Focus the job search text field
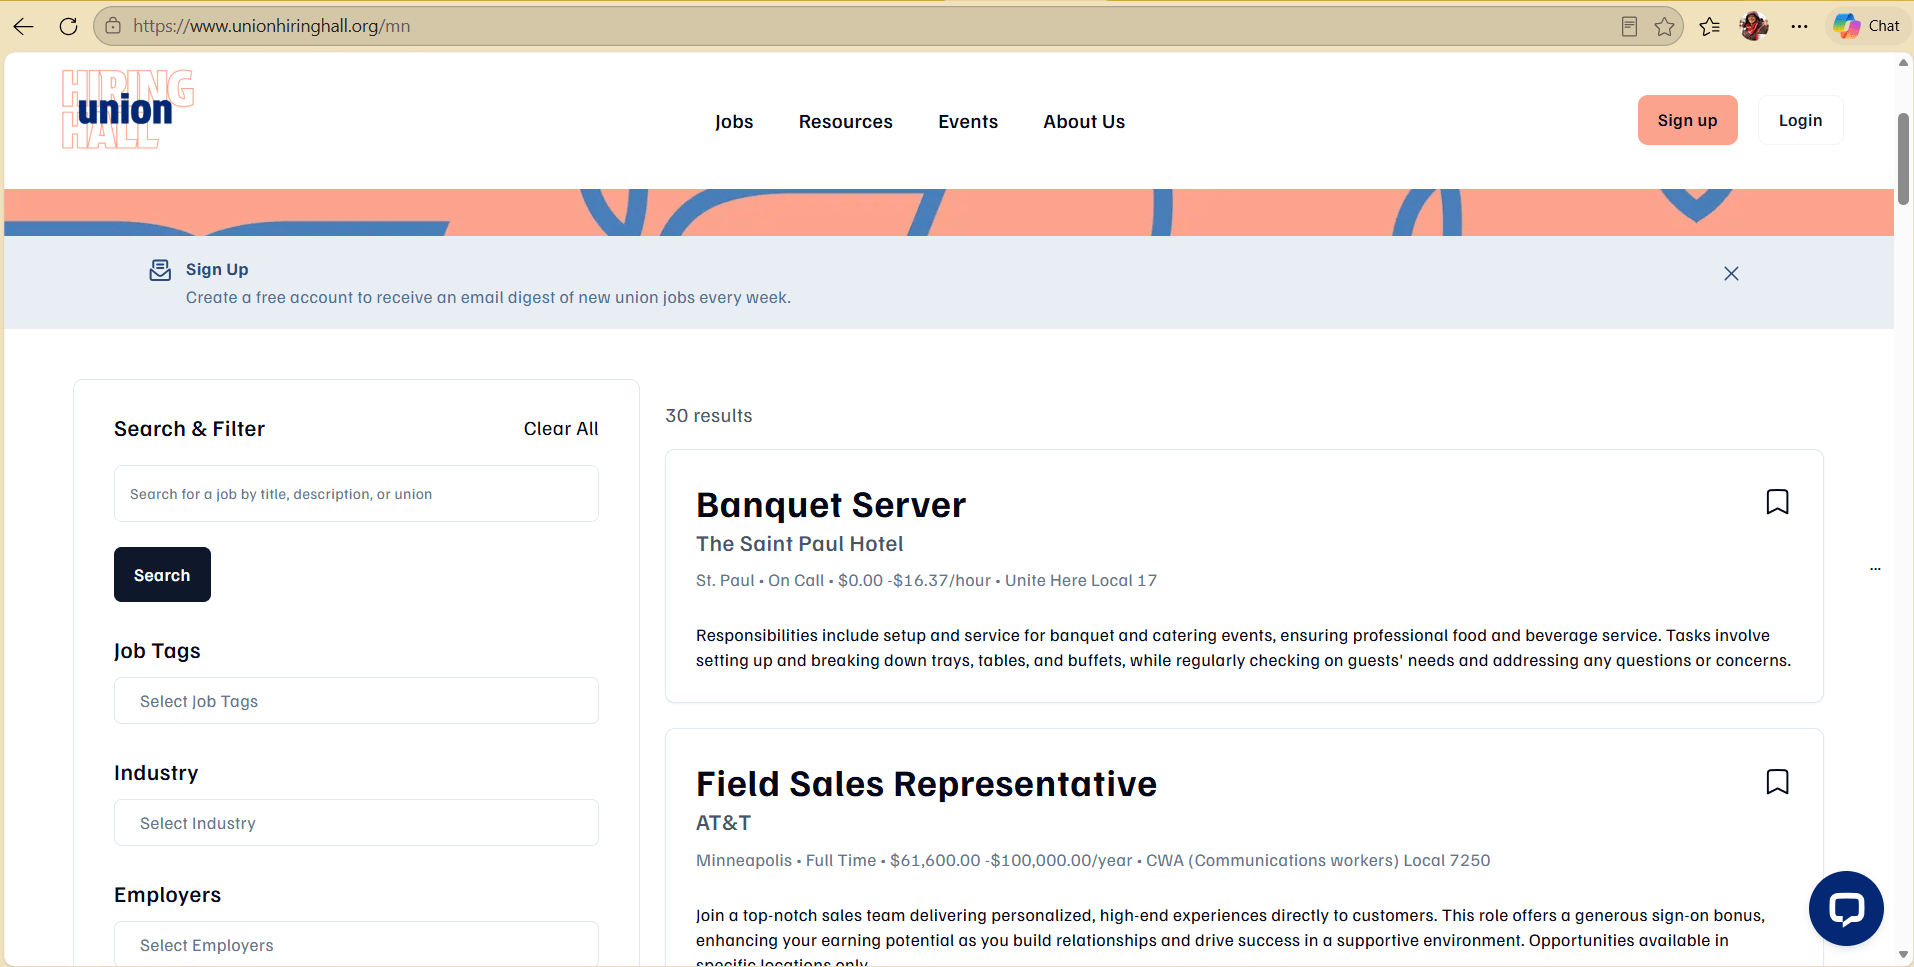The image size is (1914, 967). (x=356, y=493)
